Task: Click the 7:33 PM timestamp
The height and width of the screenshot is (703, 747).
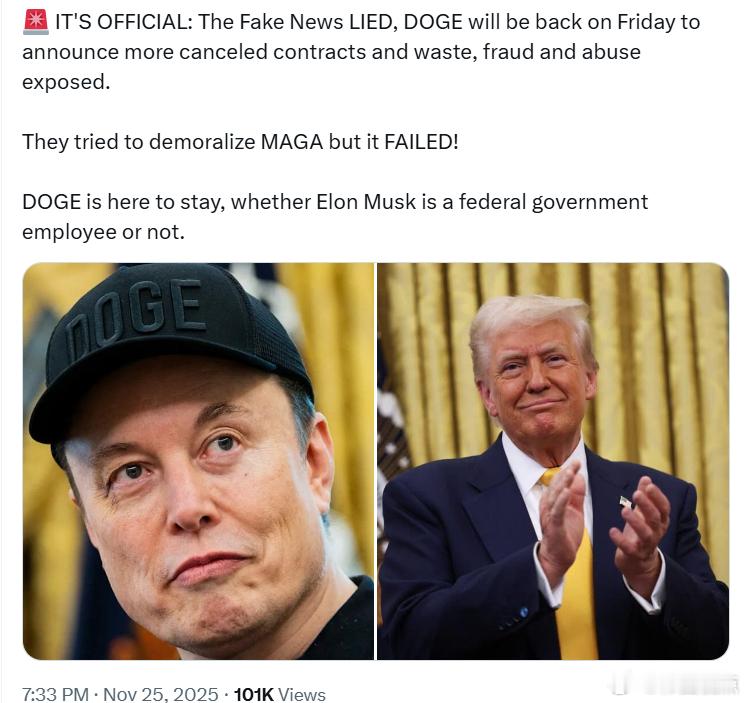Action: coord(55,694)
